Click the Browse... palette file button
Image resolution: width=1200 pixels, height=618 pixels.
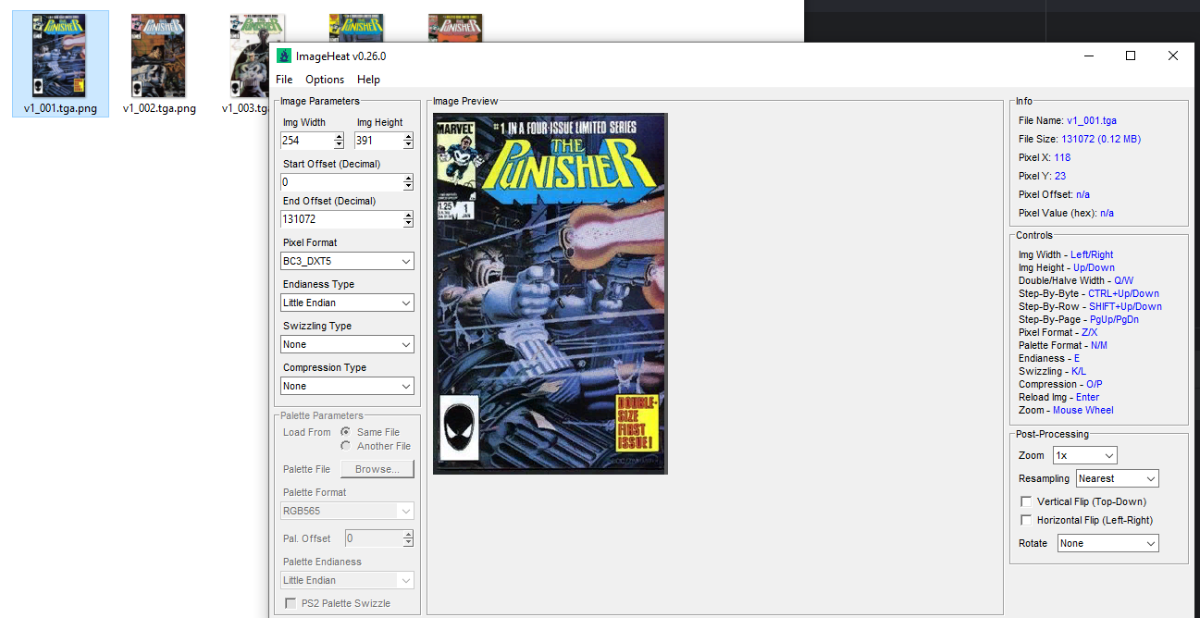pos(377,469)
